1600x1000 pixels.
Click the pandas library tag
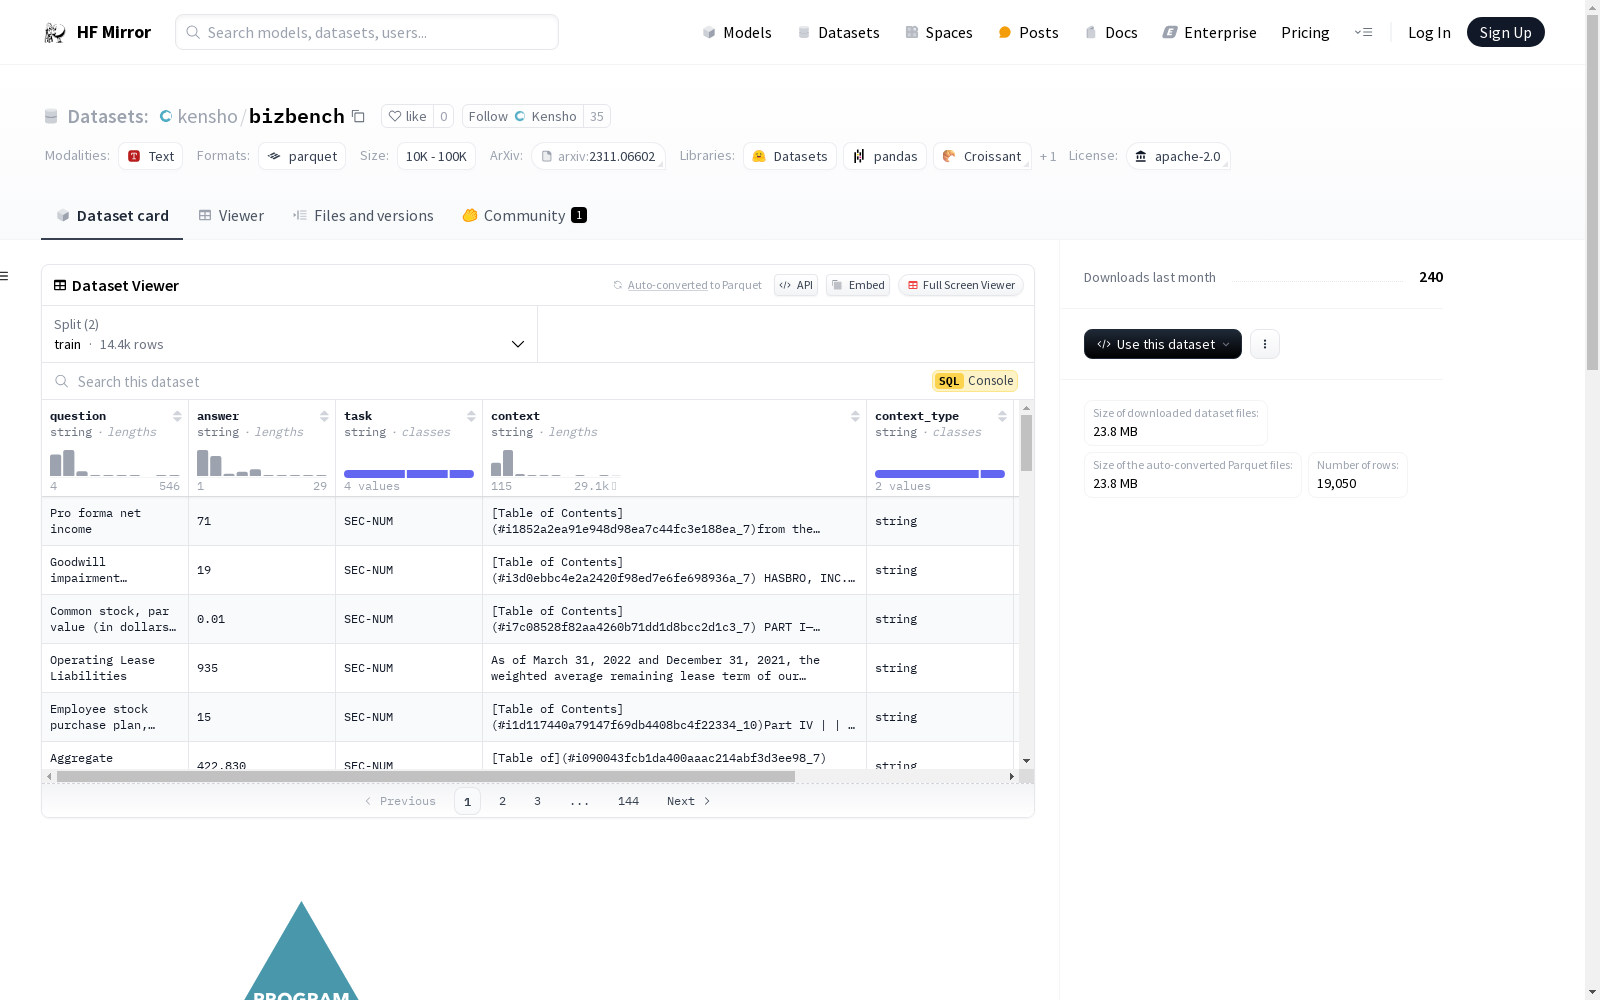(x=885, y=156)
